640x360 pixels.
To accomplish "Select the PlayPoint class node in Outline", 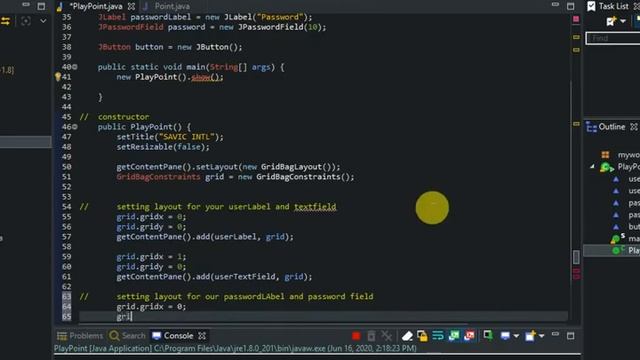I will pyautogui.click(x=620, y=167).
